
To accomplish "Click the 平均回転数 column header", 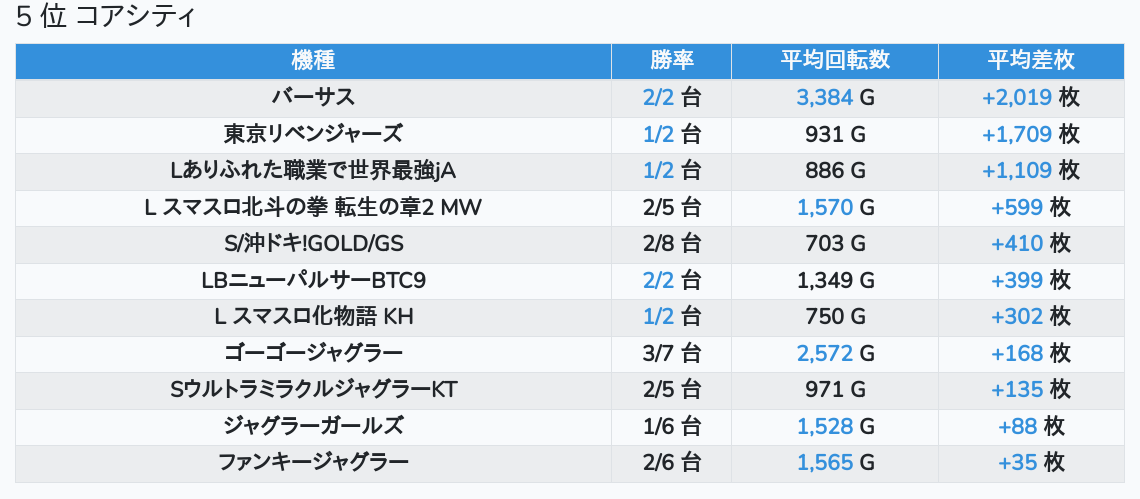I will pyautogui.click(x=834, y=60).
